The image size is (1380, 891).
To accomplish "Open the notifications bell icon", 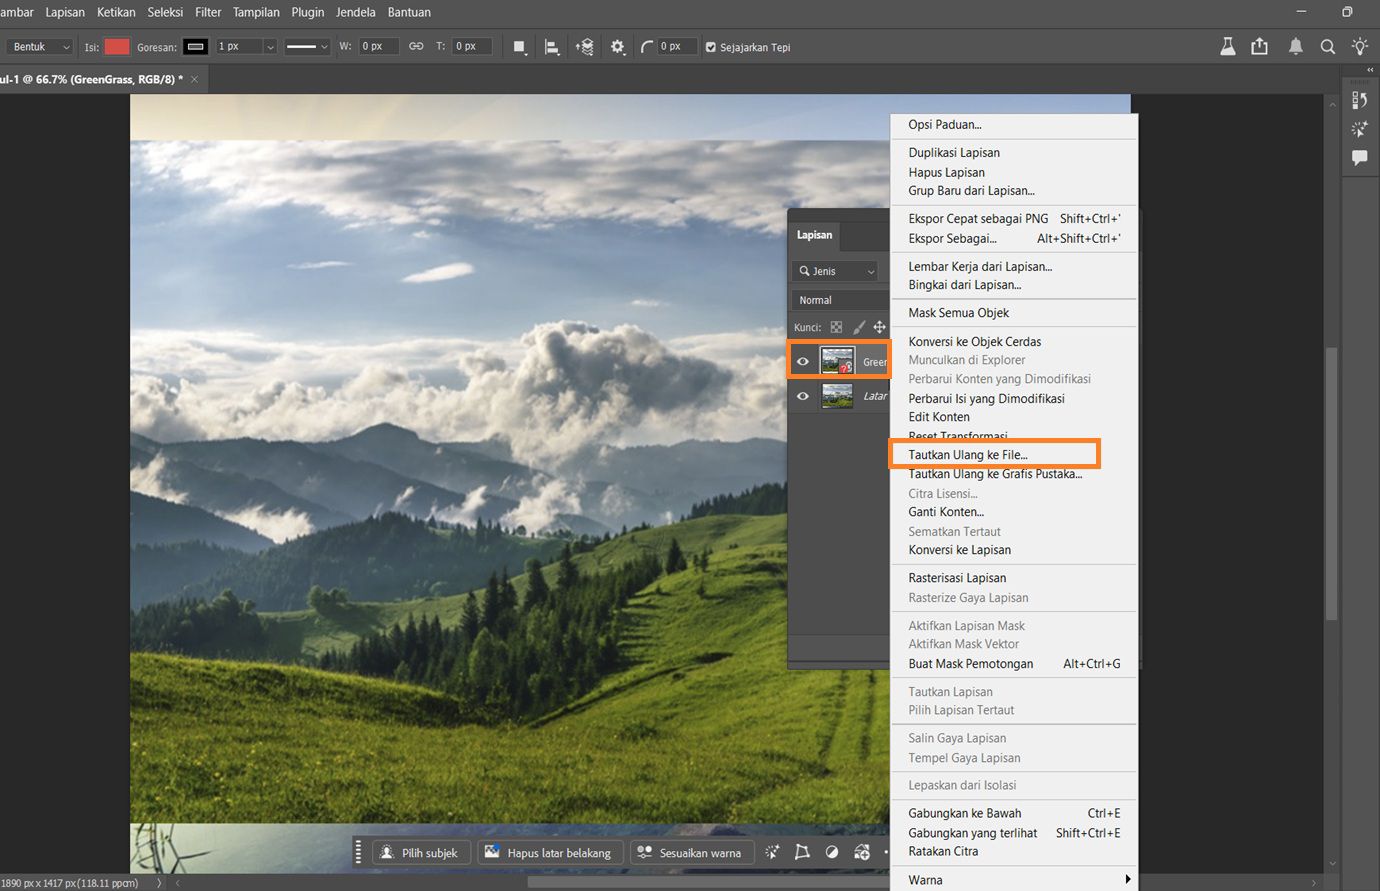I will pyautogui.click(x=1296, y=46).
